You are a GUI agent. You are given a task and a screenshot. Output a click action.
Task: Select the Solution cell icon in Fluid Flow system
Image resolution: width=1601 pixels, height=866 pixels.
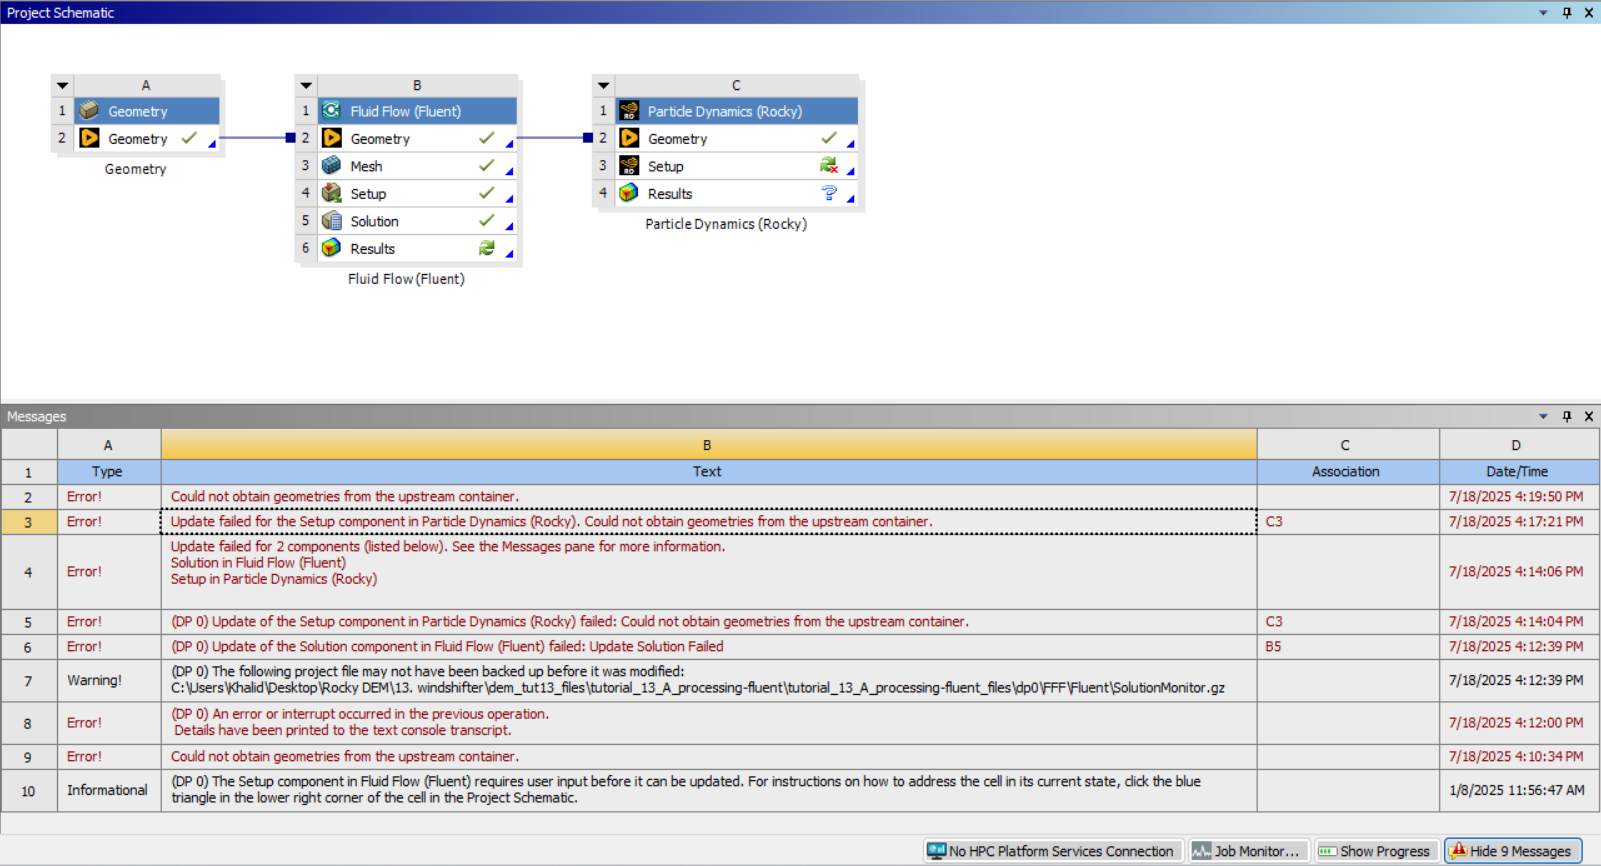point(331,221)
